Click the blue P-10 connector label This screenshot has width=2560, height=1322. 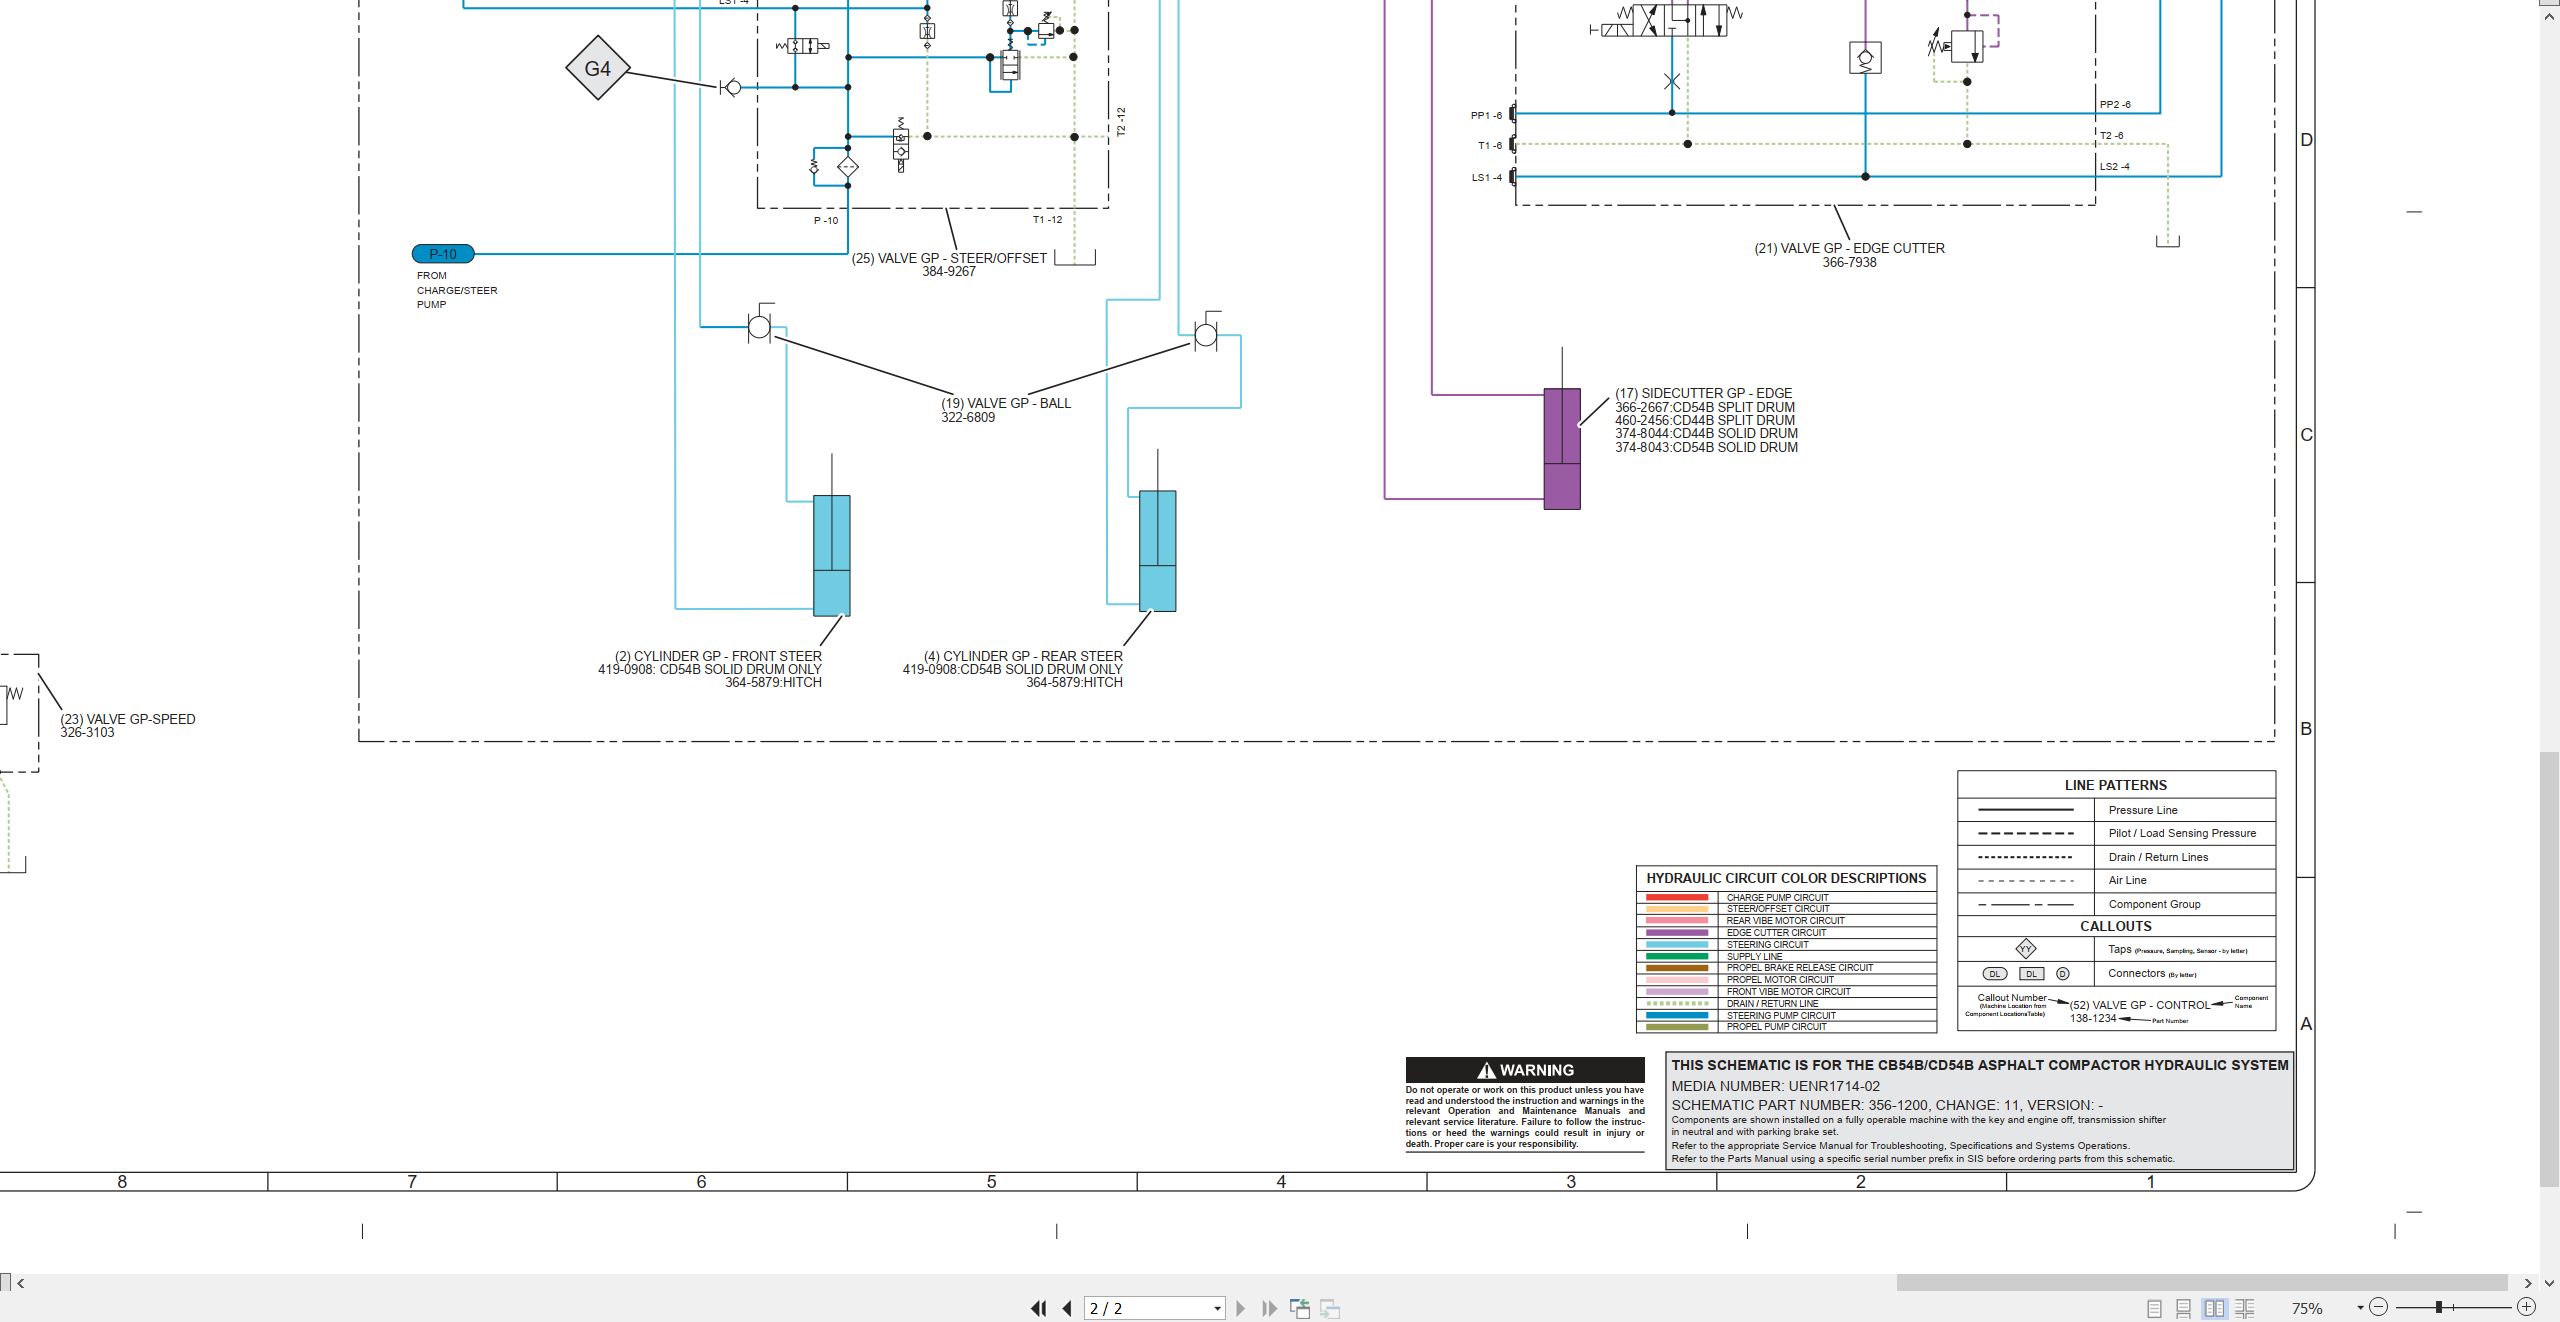(x=443, y=254)
